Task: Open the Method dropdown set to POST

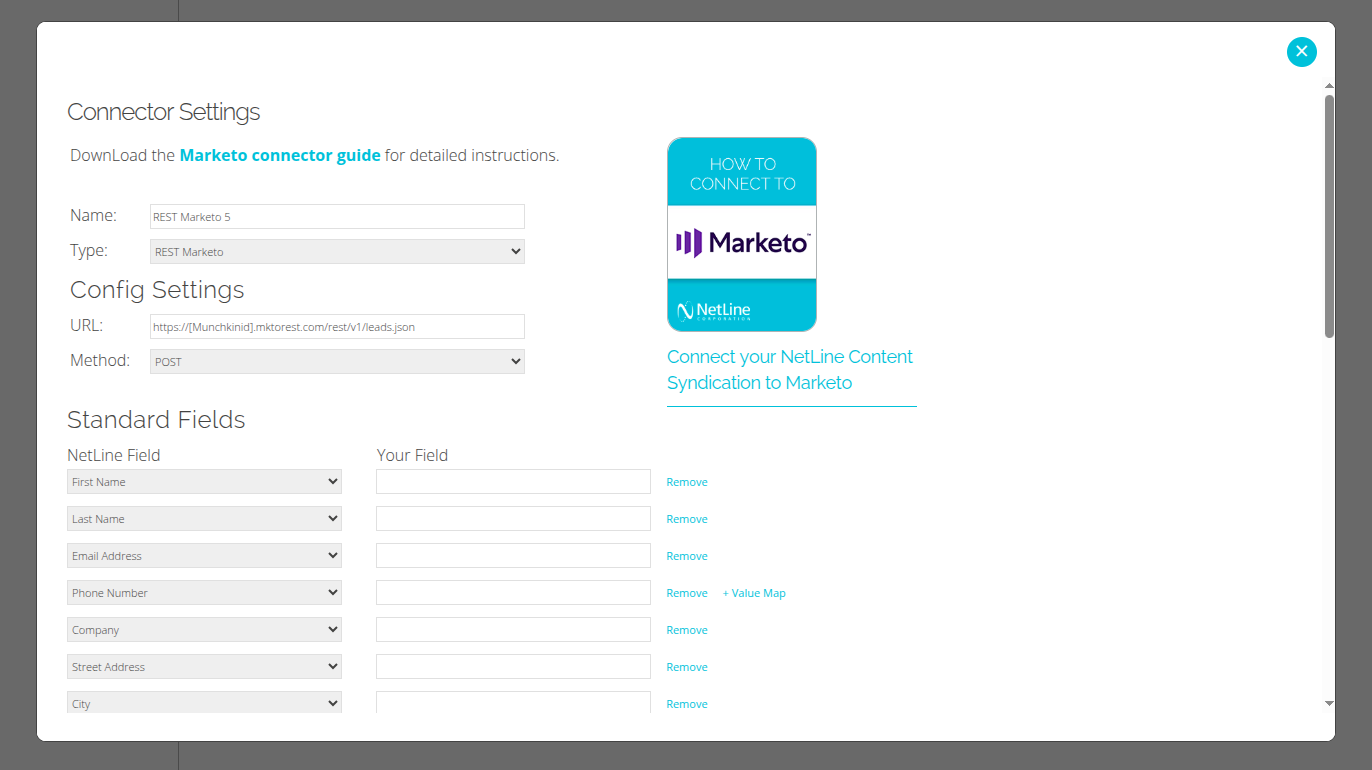Action: click(337, 361)
